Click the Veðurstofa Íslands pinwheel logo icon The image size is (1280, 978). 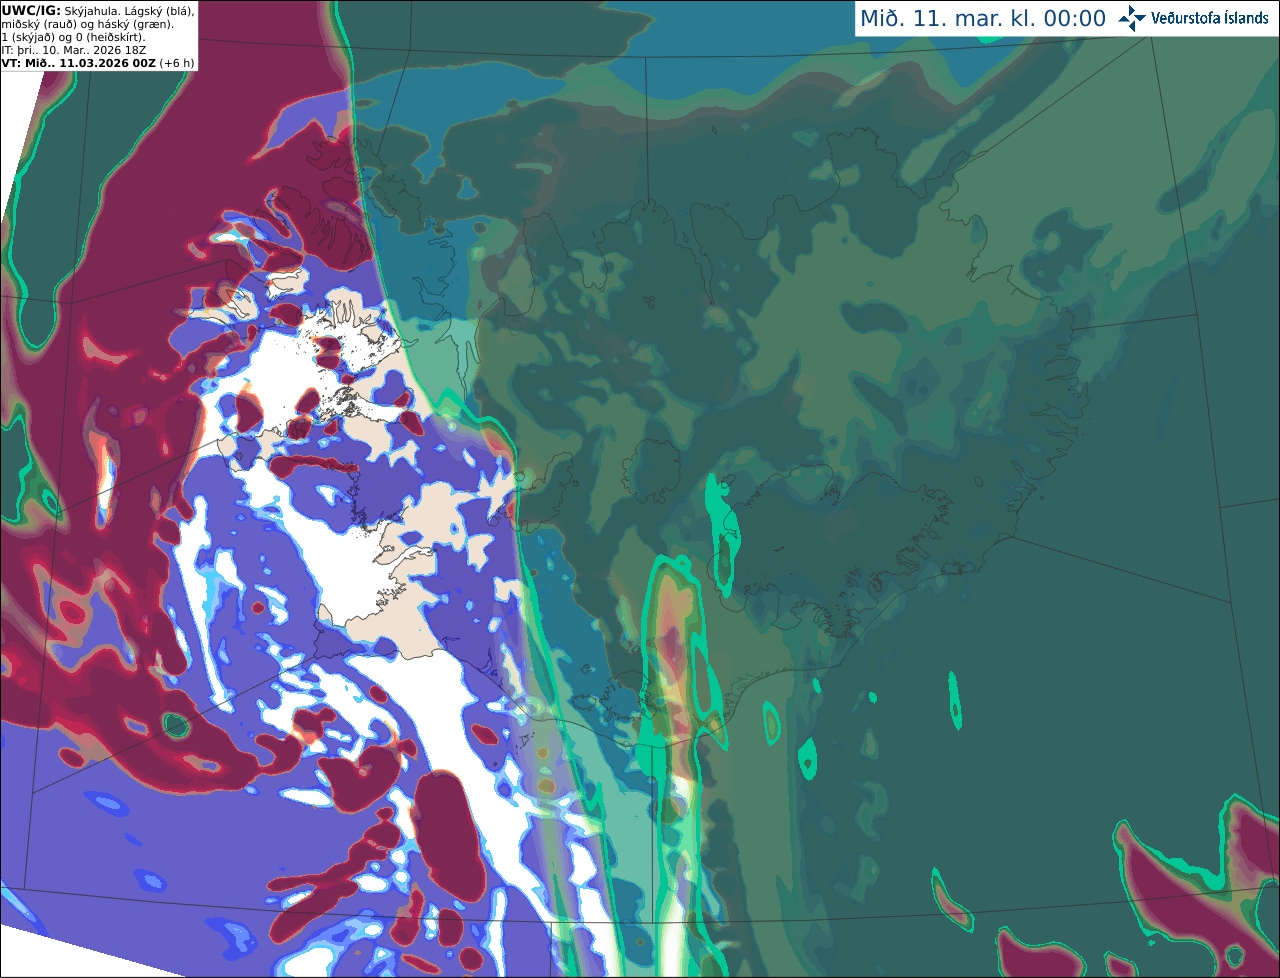(1132, 18)
